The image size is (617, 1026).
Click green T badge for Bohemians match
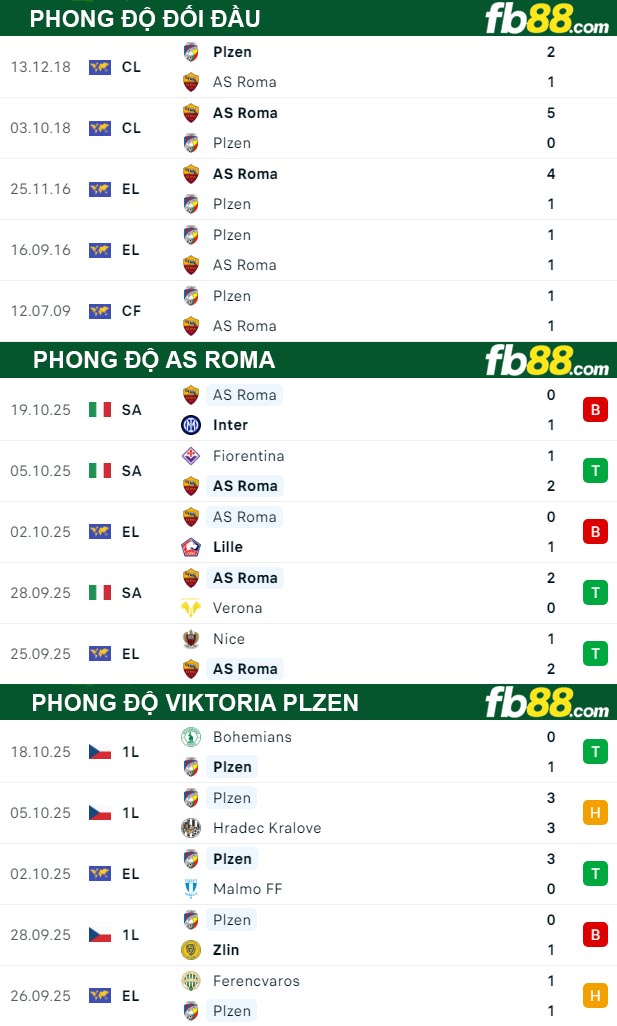pos(595,752)
